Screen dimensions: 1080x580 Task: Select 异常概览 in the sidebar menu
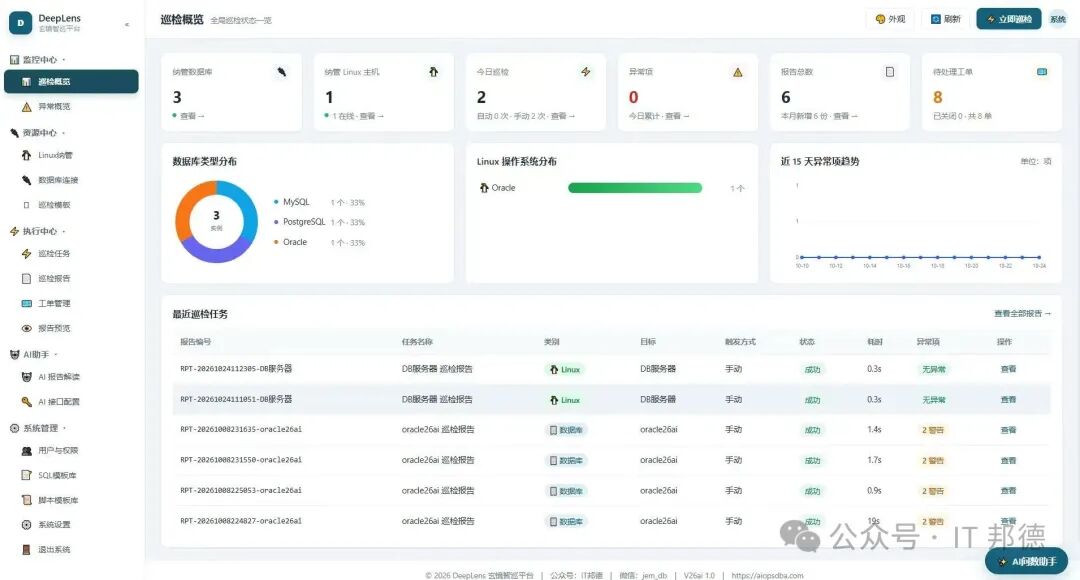(x=71, y=107)
